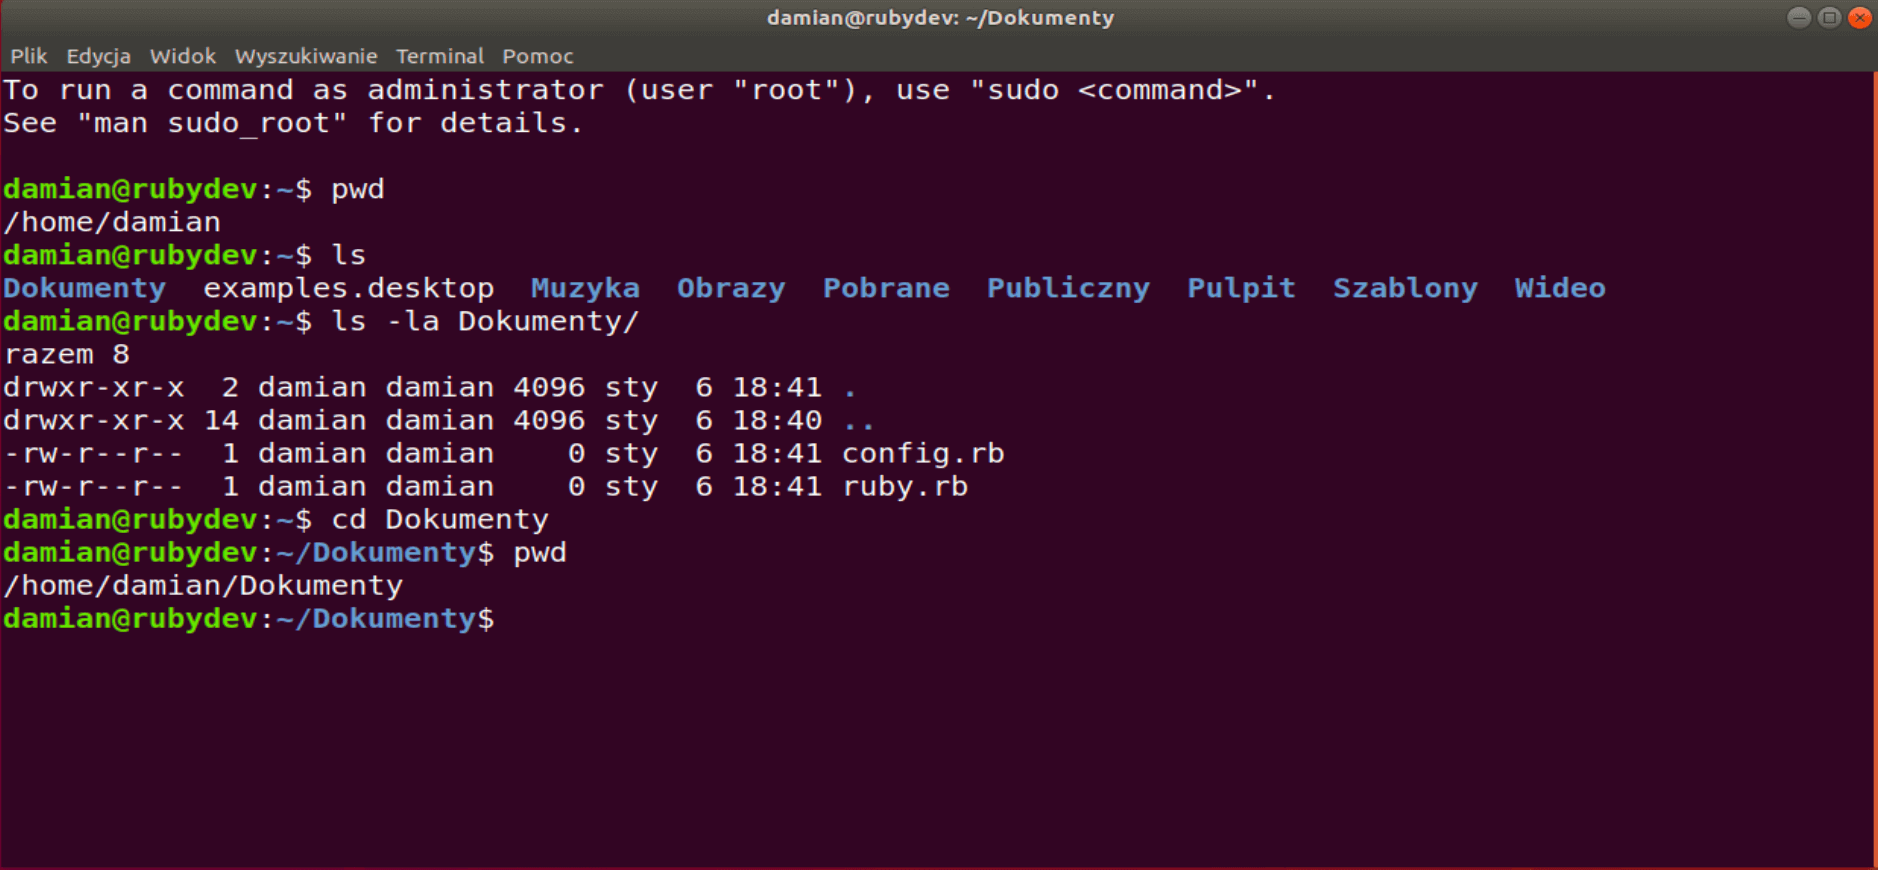
Task: Click the /home/damian/Dokumenty output line
Action: coord(203,586)
